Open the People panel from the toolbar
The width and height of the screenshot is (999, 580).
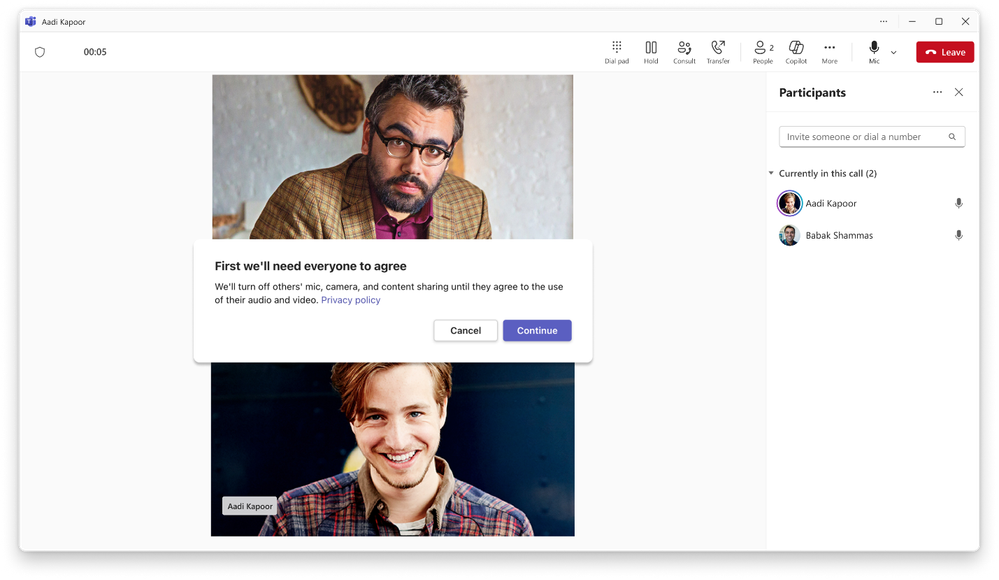[761, 51]
